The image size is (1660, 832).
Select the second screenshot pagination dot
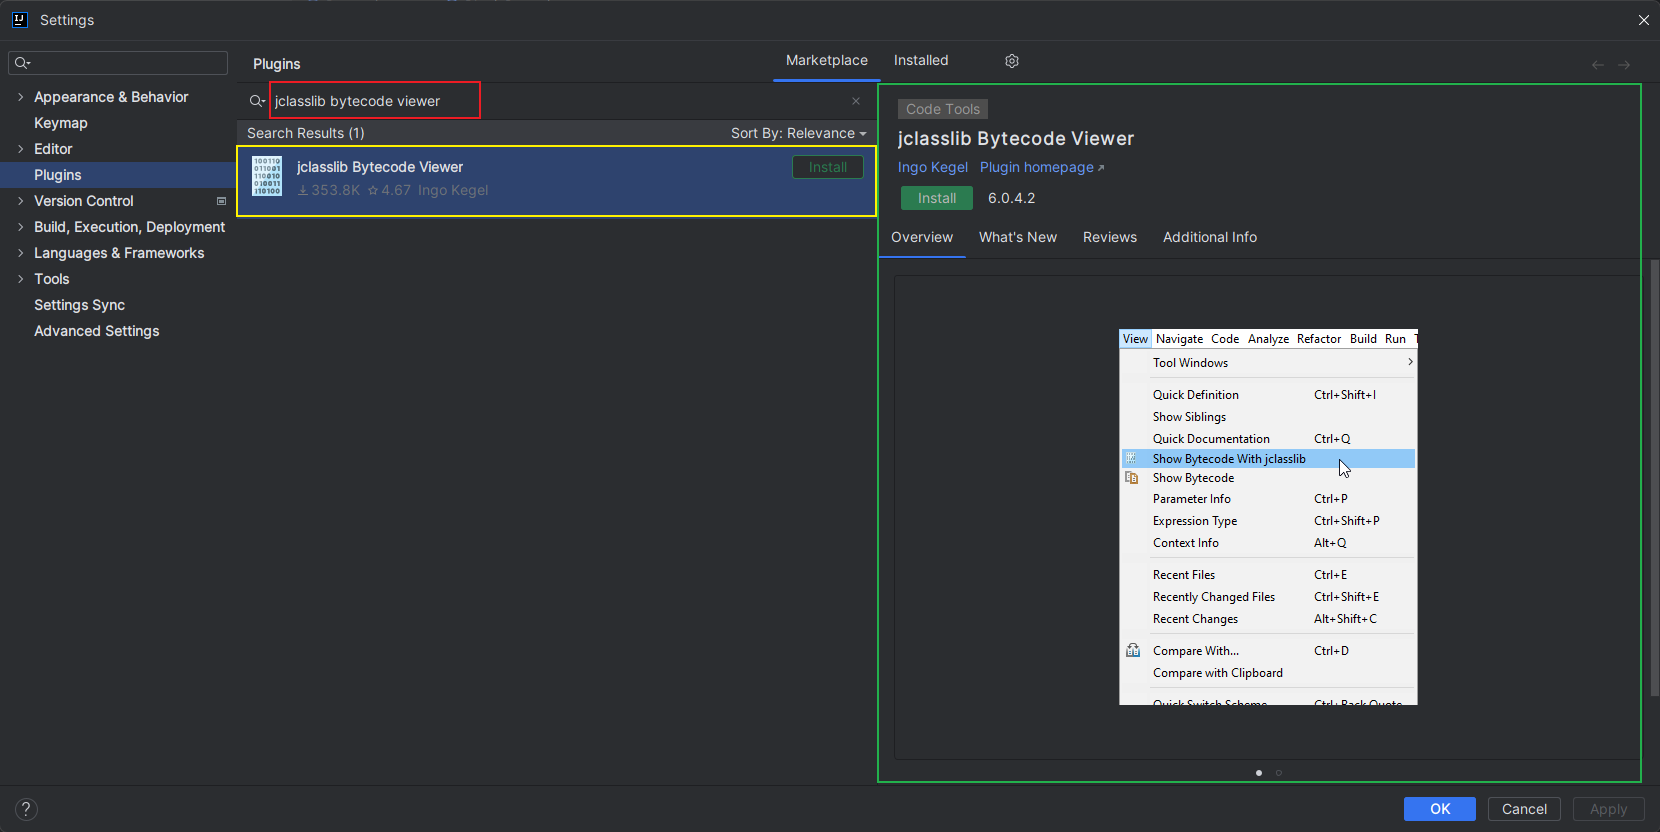click(1279, 772)
